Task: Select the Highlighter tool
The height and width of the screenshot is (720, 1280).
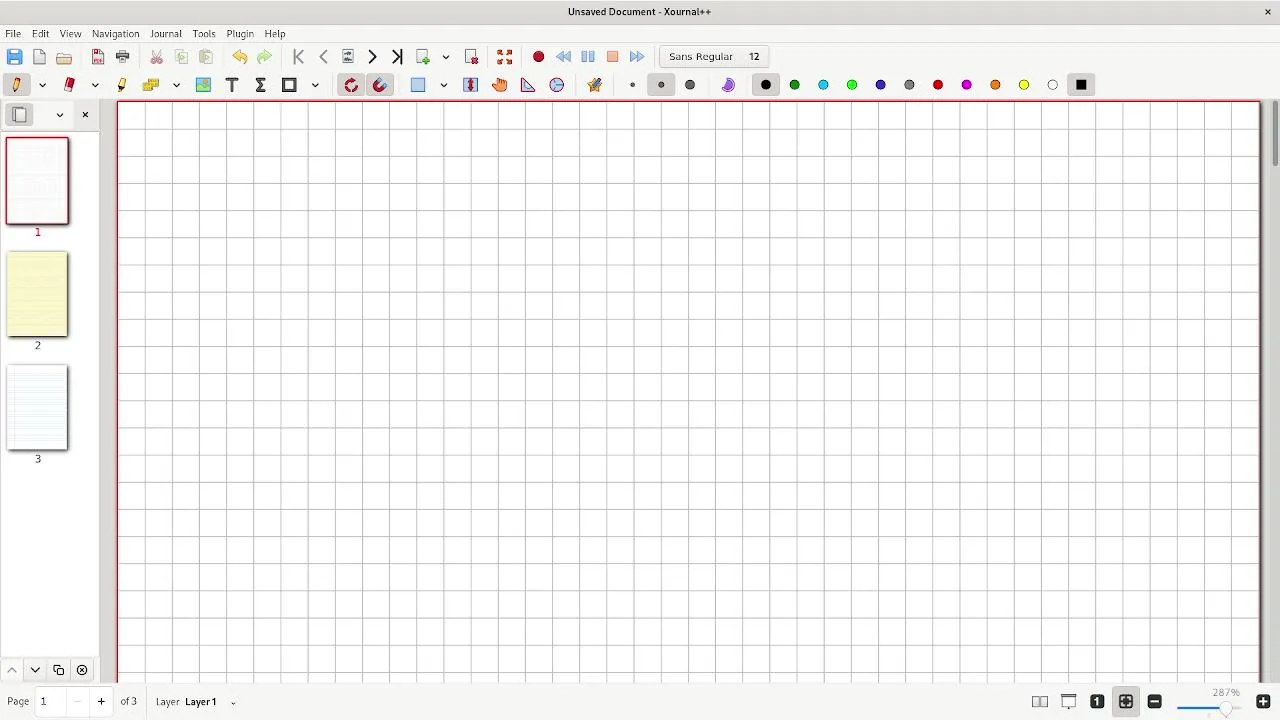Action: pyautogui.click(x=122, y=85)
